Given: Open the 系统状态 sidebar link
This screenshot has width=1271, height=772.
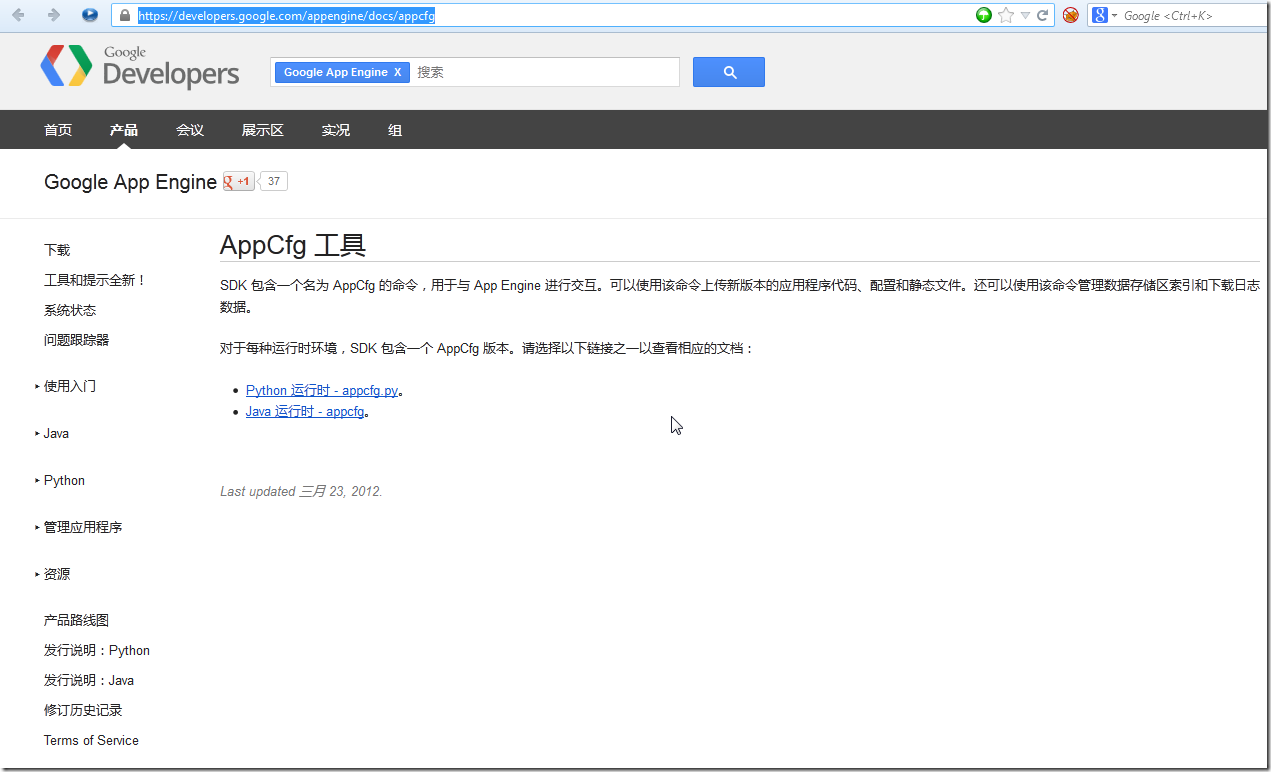Looking at the screenshot, I should pos(70,310).
